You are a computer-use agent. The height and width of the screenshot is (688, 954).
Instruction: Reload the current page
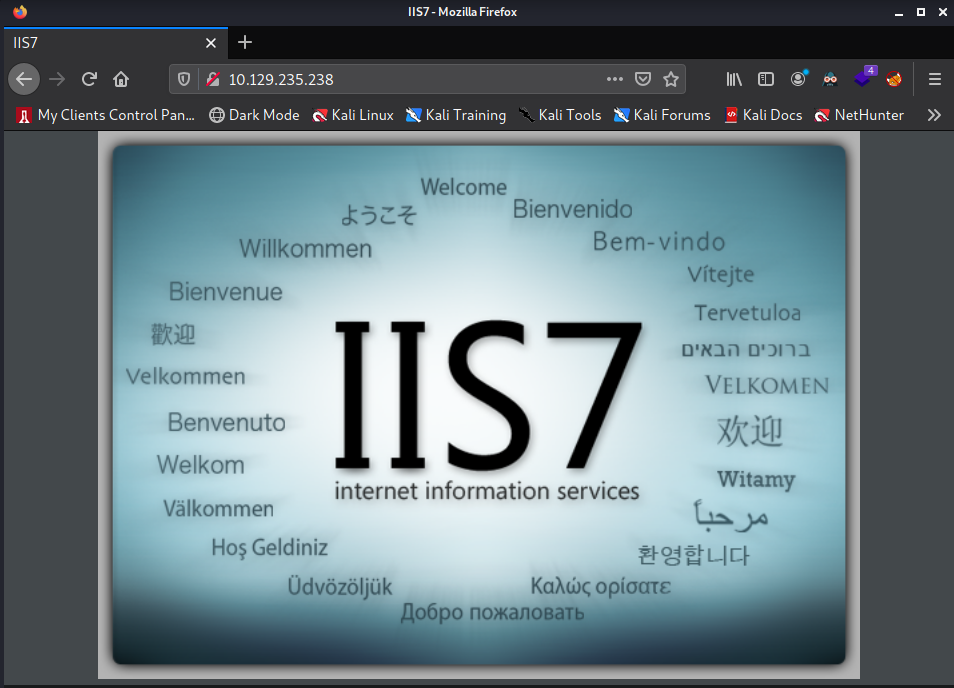[89, 79]
